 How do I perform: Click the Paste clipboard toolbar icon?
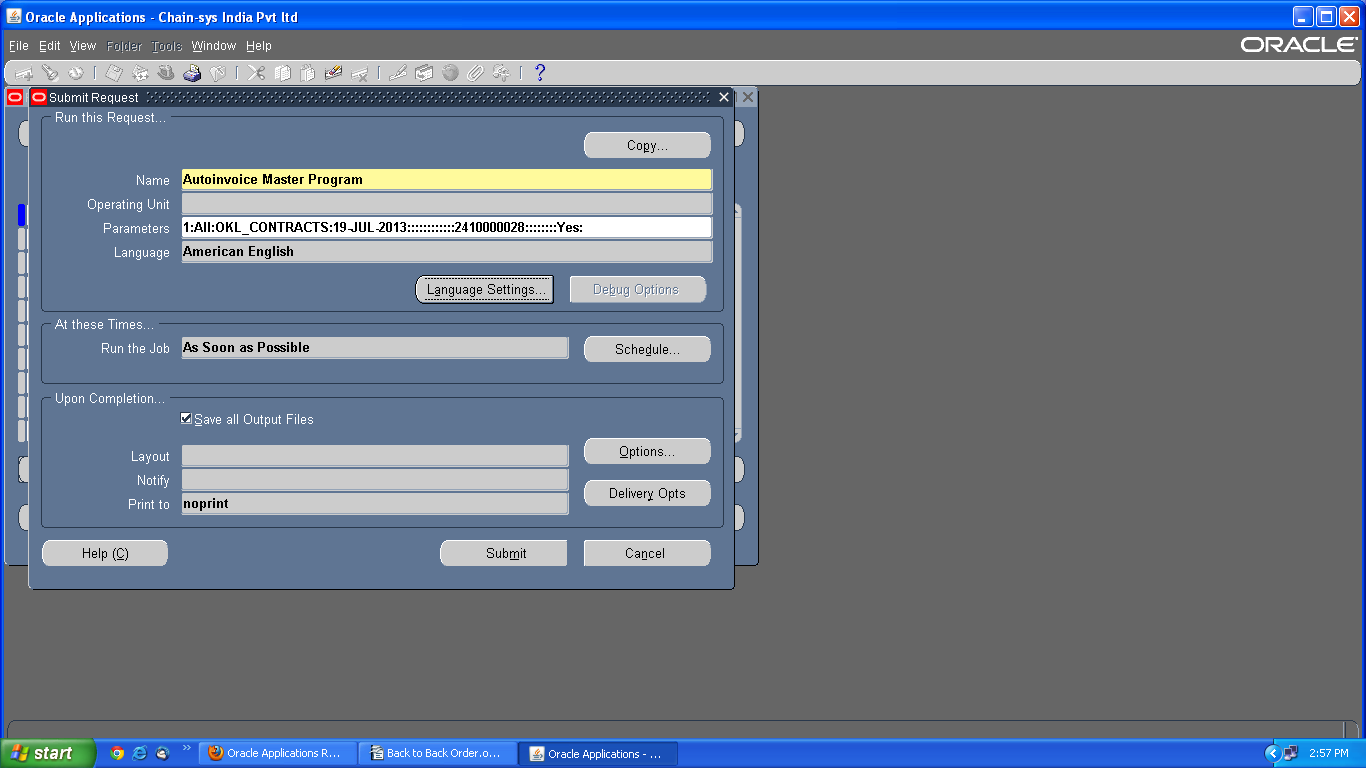(x=307, y=73)
